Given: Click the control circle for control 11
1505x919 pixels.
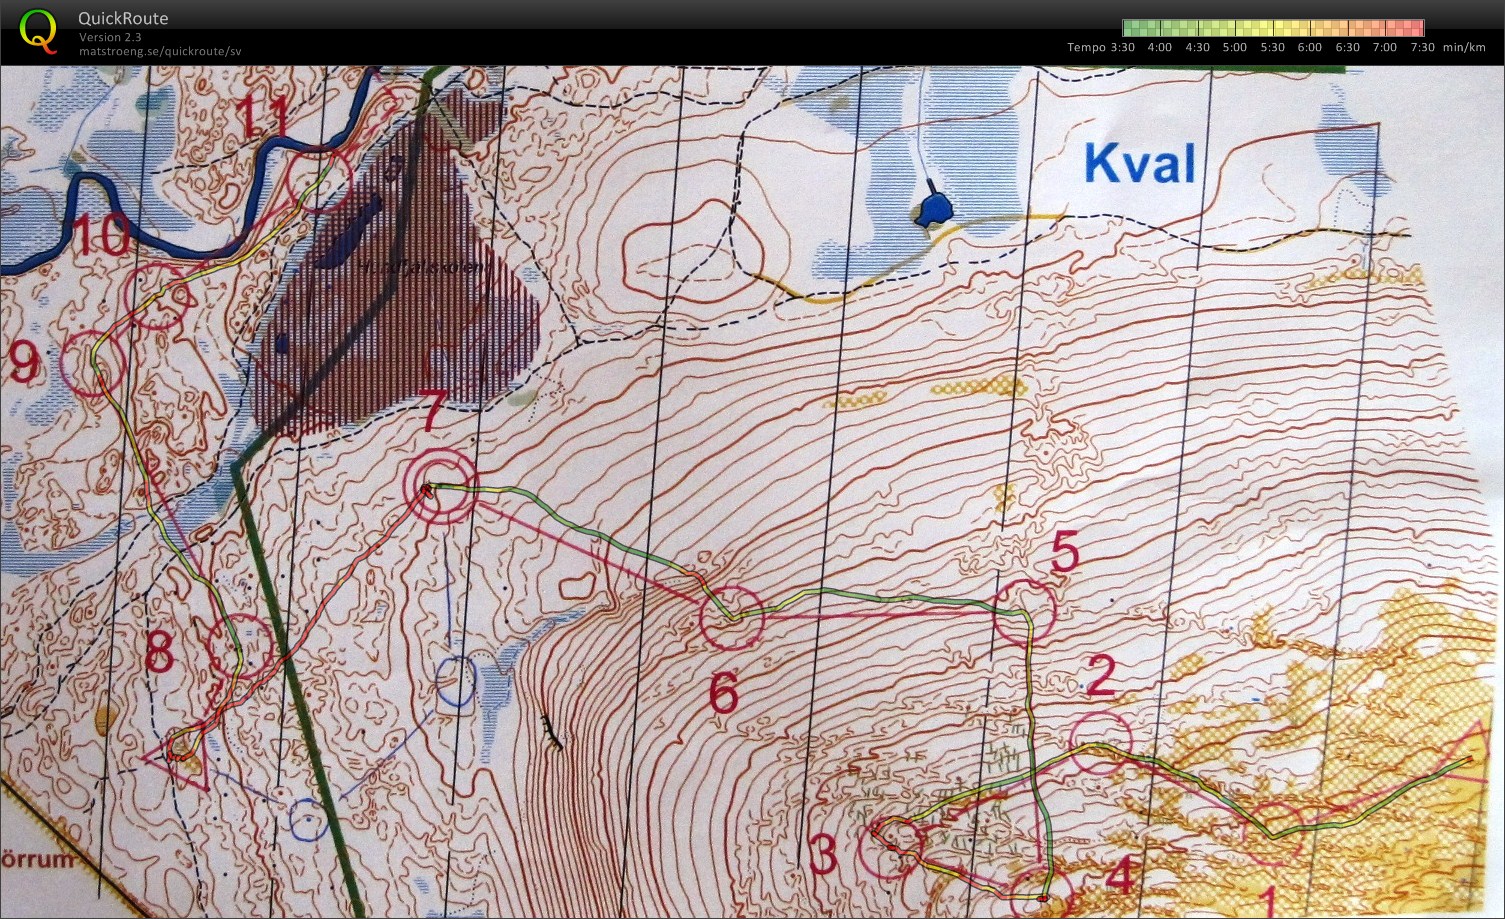Looking at the screenshot, I should coord(319,180).
